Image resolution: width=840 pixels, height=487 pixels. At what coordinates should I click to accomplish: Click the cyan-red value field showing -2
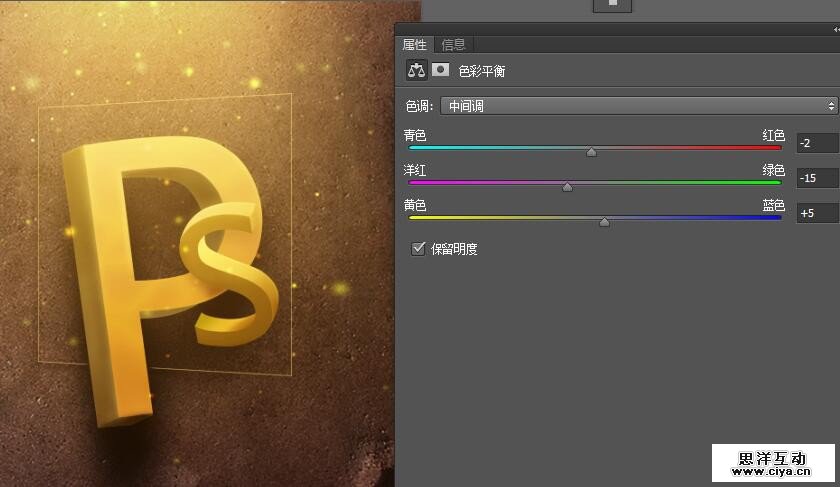pyautogui.click(x=817, y=144)
